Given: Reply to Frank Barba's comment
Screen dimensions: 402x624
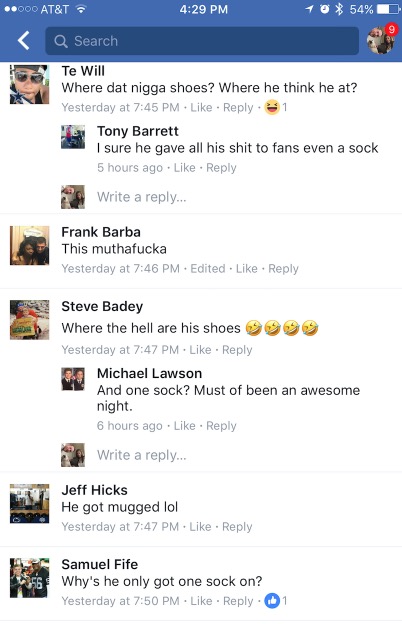Looking at the screenshot, I should [x=283, y=269].
